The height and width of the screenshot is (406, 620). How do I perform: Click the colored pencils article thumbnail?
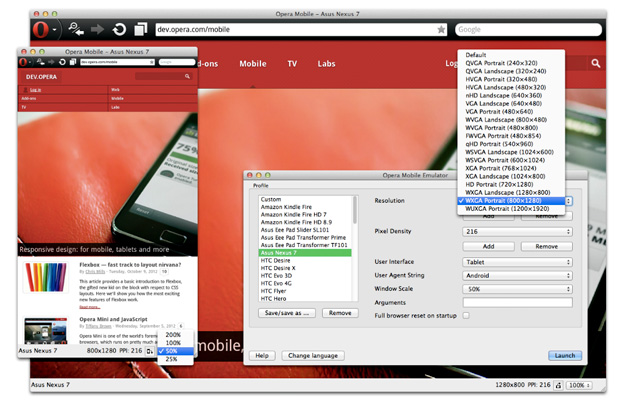pos(46,277)
